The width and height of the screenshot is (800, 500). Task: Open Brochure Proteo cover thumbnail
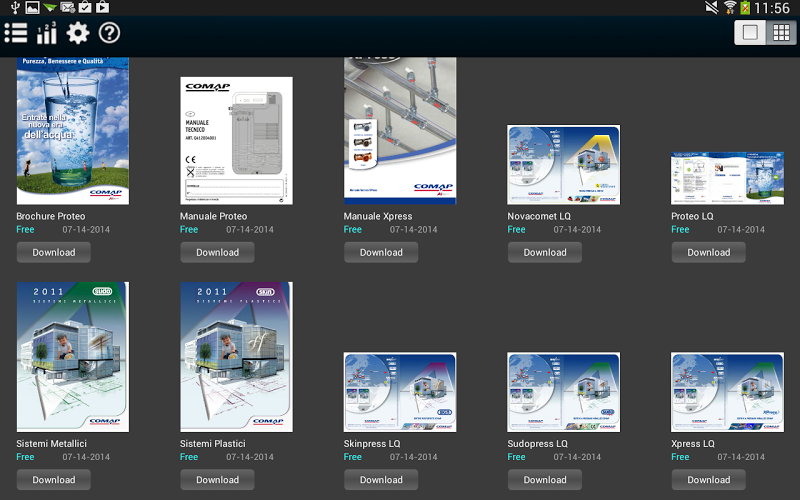73,131
